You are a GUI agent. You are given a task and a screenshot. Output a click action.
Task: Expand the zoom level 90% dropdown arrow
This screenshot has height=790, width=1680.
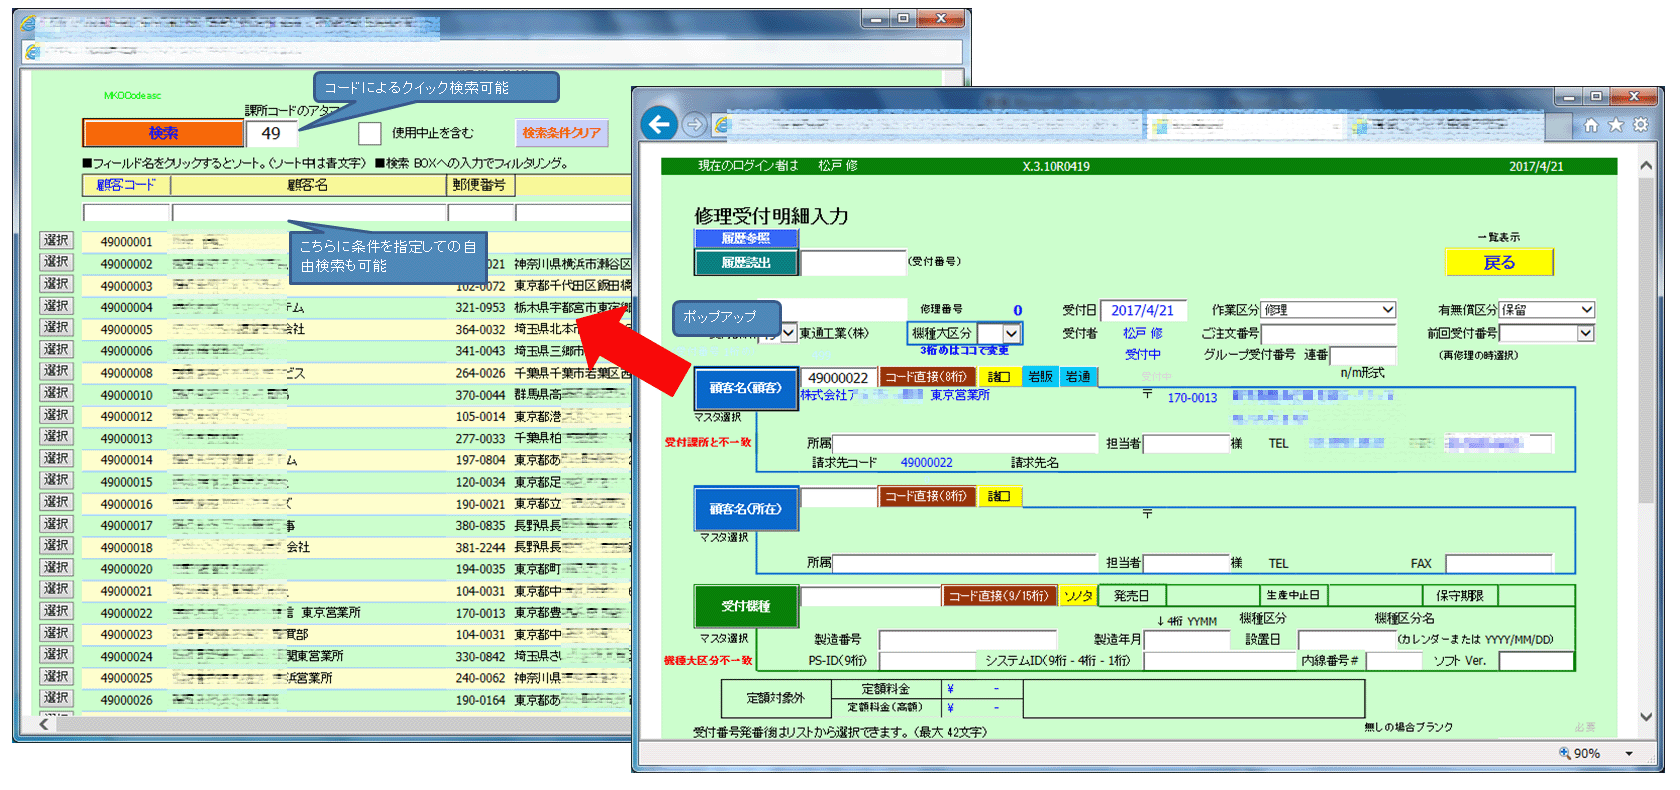(x=1629, y=753)
